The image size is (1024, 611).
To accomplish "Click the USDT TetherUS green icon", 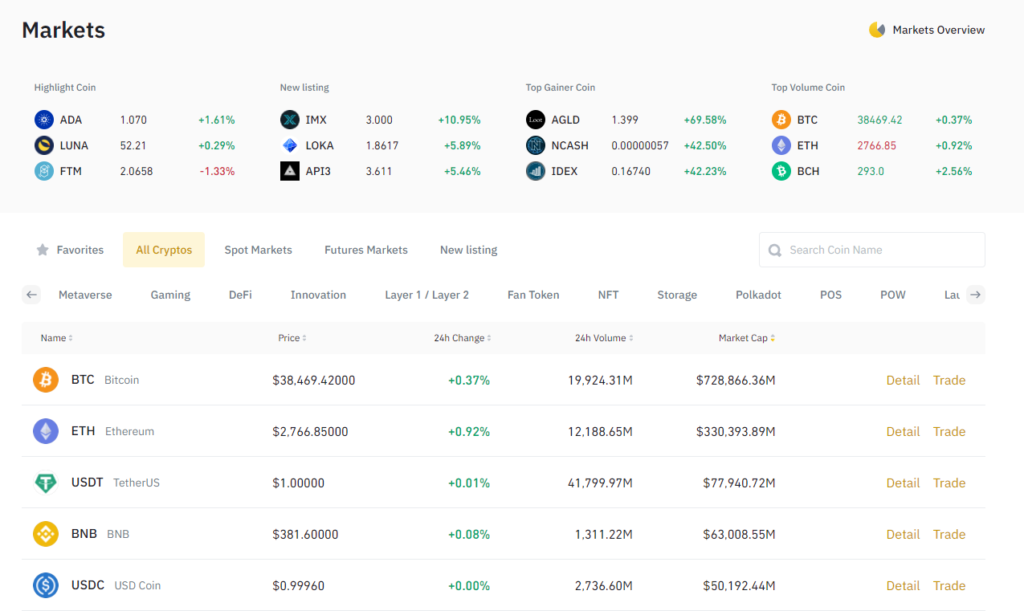I will point(47,482).
